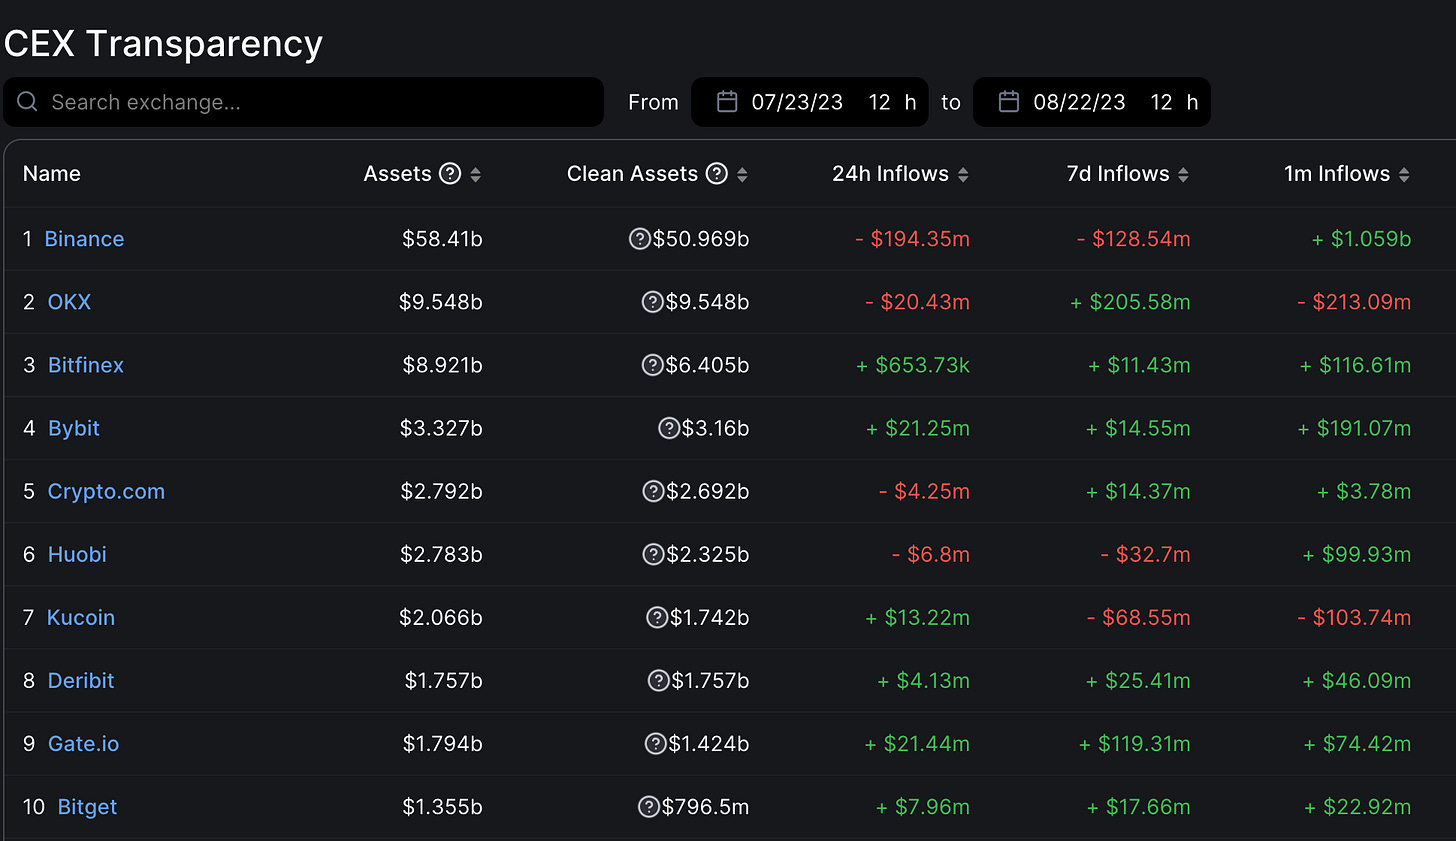Click the search magnifier icon
Viewport: 1456px width, 841px height.
[27, 102]
